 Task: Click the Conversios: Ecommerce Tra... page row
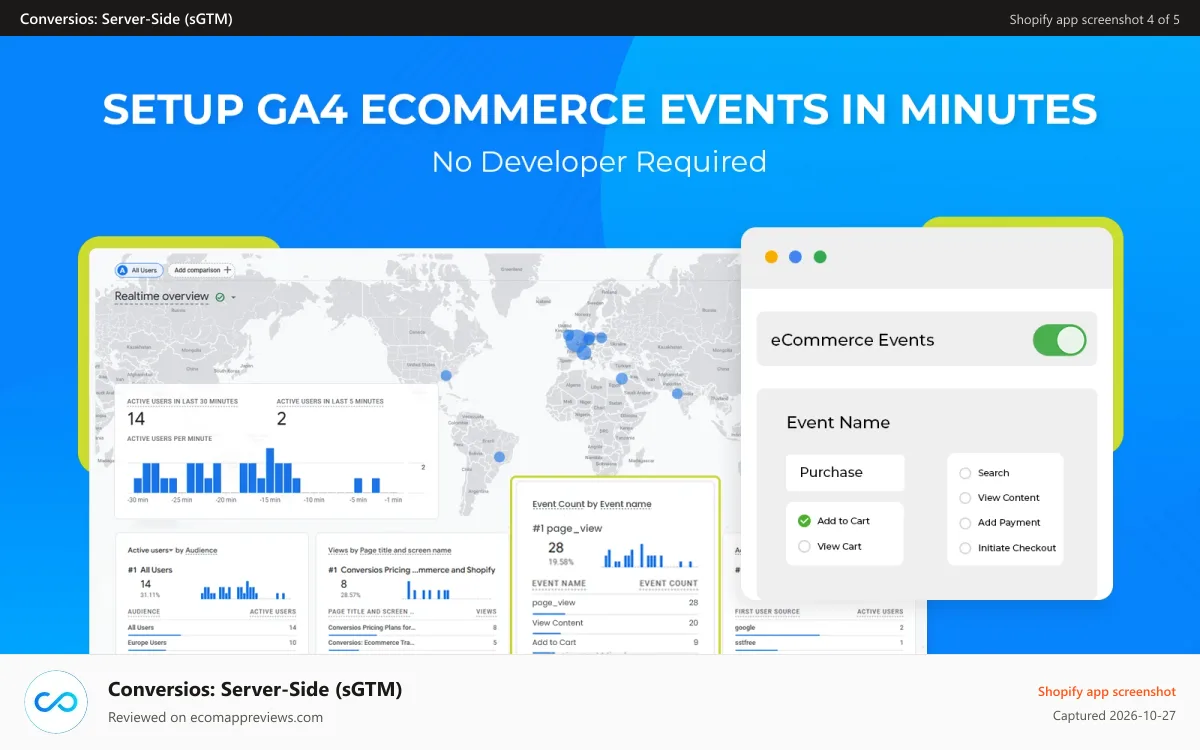pyautogui.click(x=412, y=643)
